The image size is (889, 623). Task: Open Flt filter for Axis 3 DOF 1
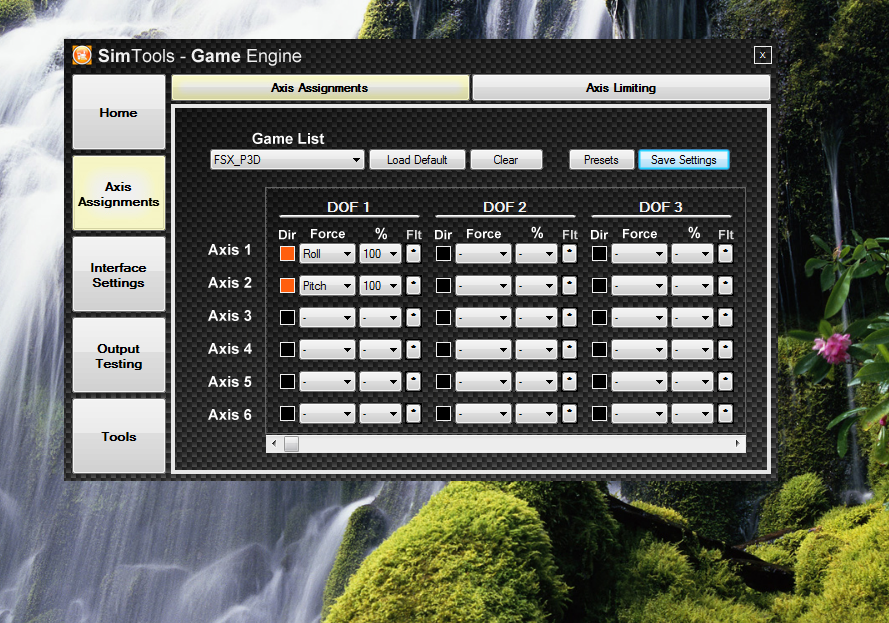(414, 317)
